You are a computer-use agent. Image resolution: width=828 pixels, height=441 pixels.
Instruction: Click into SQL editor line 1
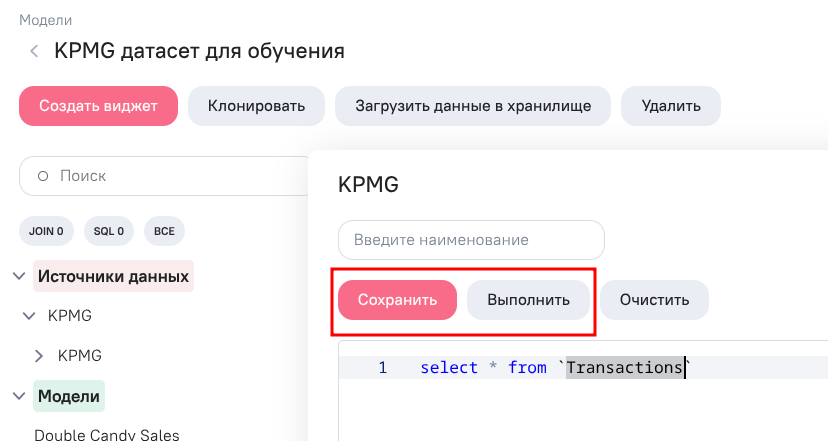pos(583,367)
